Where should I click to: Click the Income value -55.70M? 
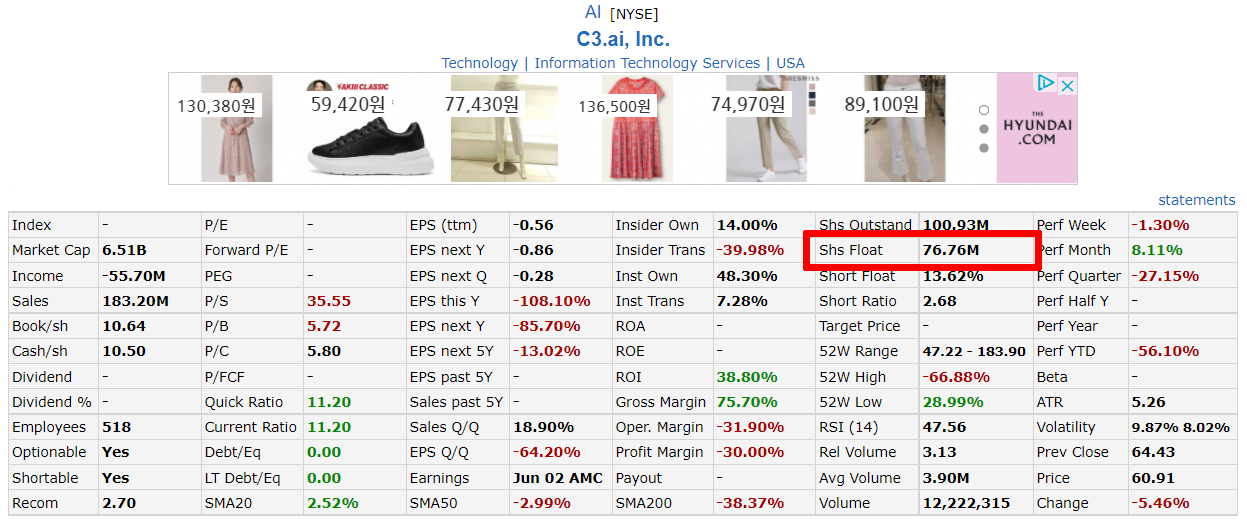tap(134, 276)
